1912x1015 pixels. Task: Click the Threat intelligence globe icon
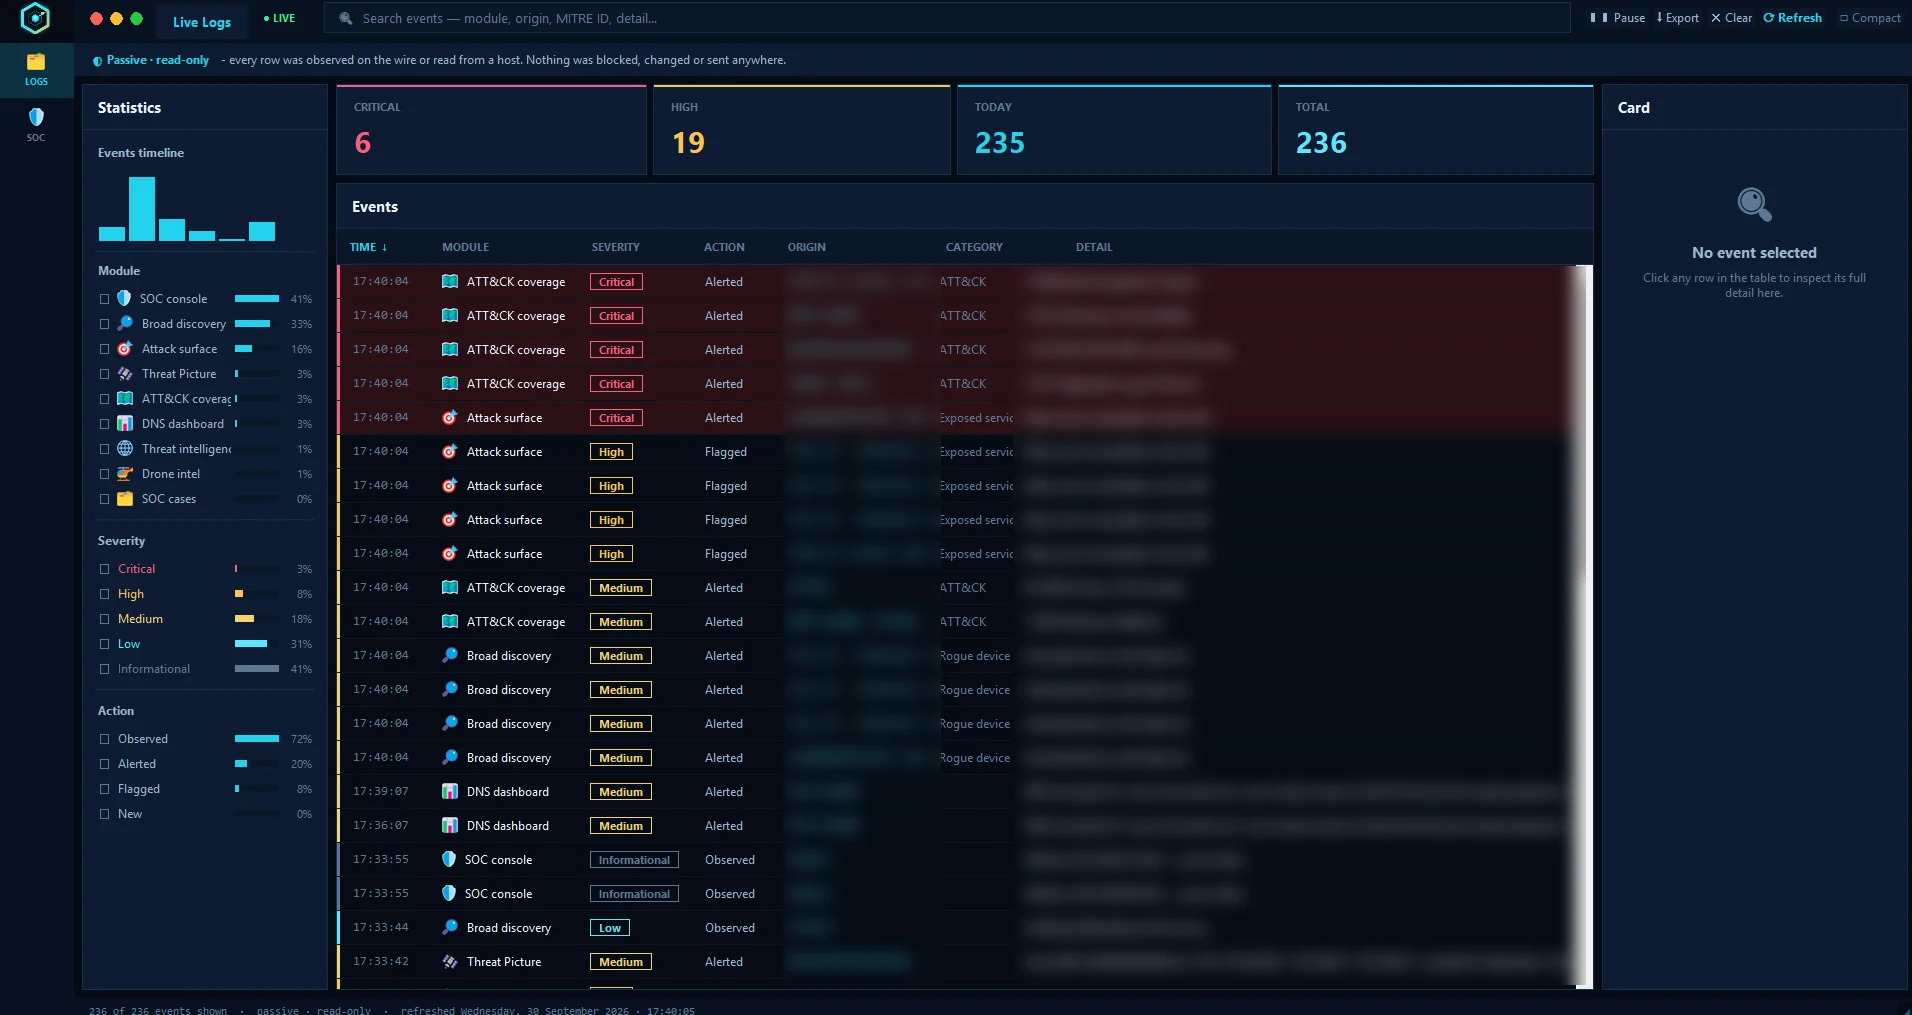[x=125, y=448]
